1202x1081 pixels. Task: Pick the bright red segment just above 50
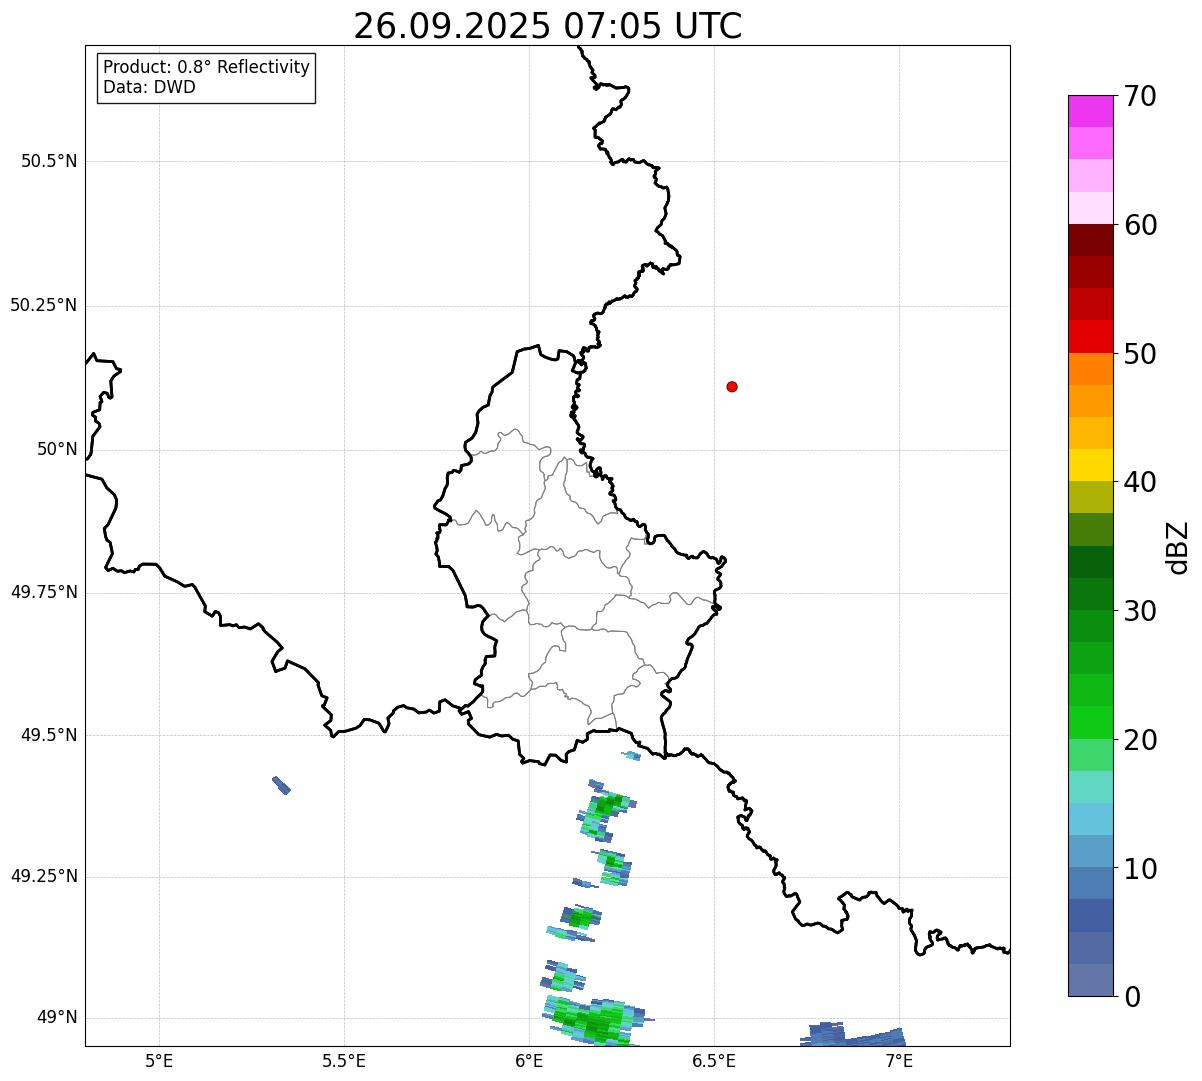[x=1090, y=337]
